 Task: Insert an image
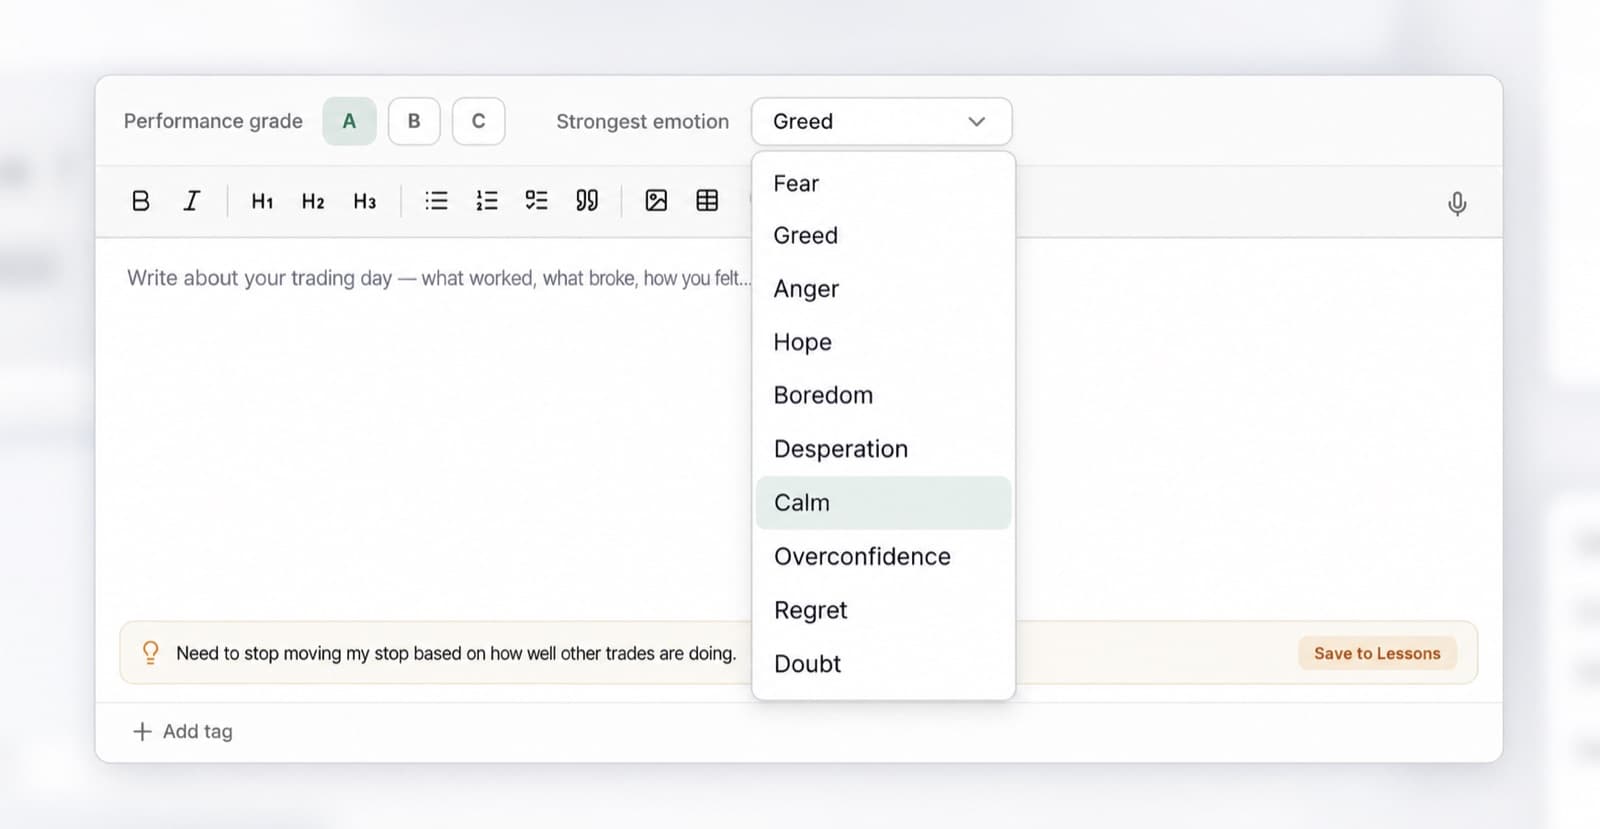(x=656, y=201)
